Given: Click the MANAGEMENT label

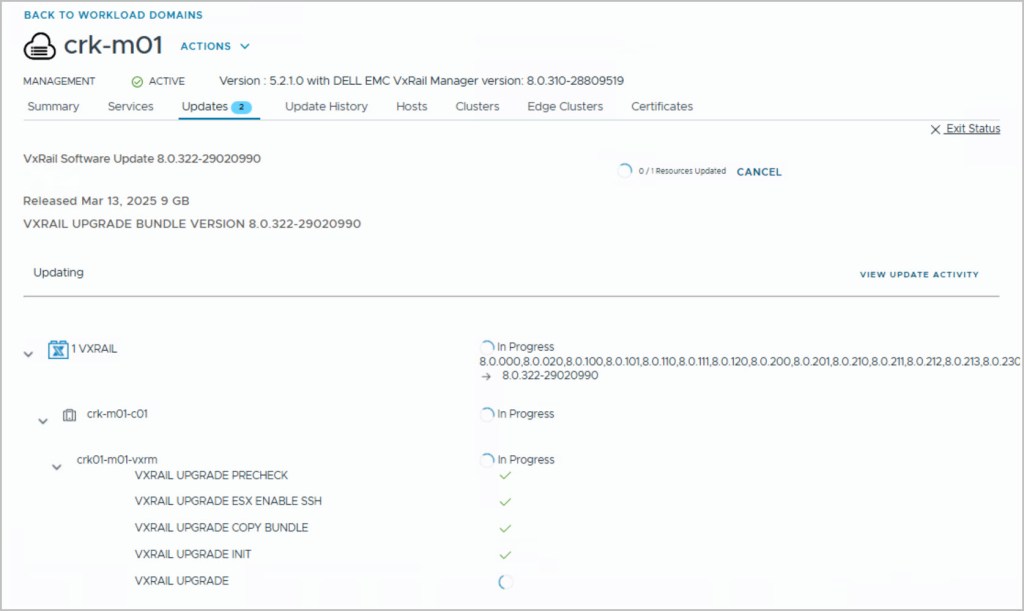Looking at the screenshot, I should pyautogui.click(x=59, y=81).
